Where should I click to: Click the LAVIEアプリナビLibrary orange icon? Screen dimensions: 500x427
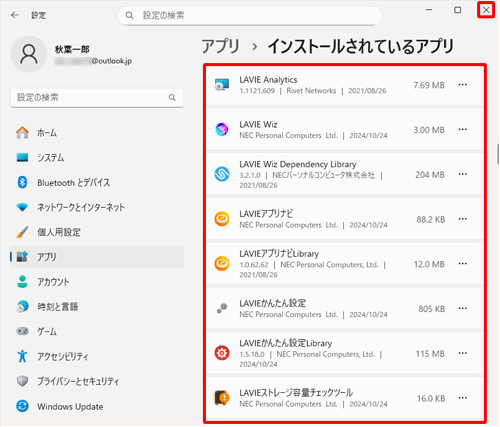click(222, 264)
